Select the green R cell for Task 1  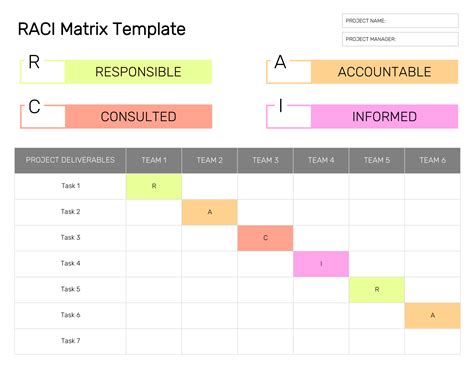(x=154, y=186)
